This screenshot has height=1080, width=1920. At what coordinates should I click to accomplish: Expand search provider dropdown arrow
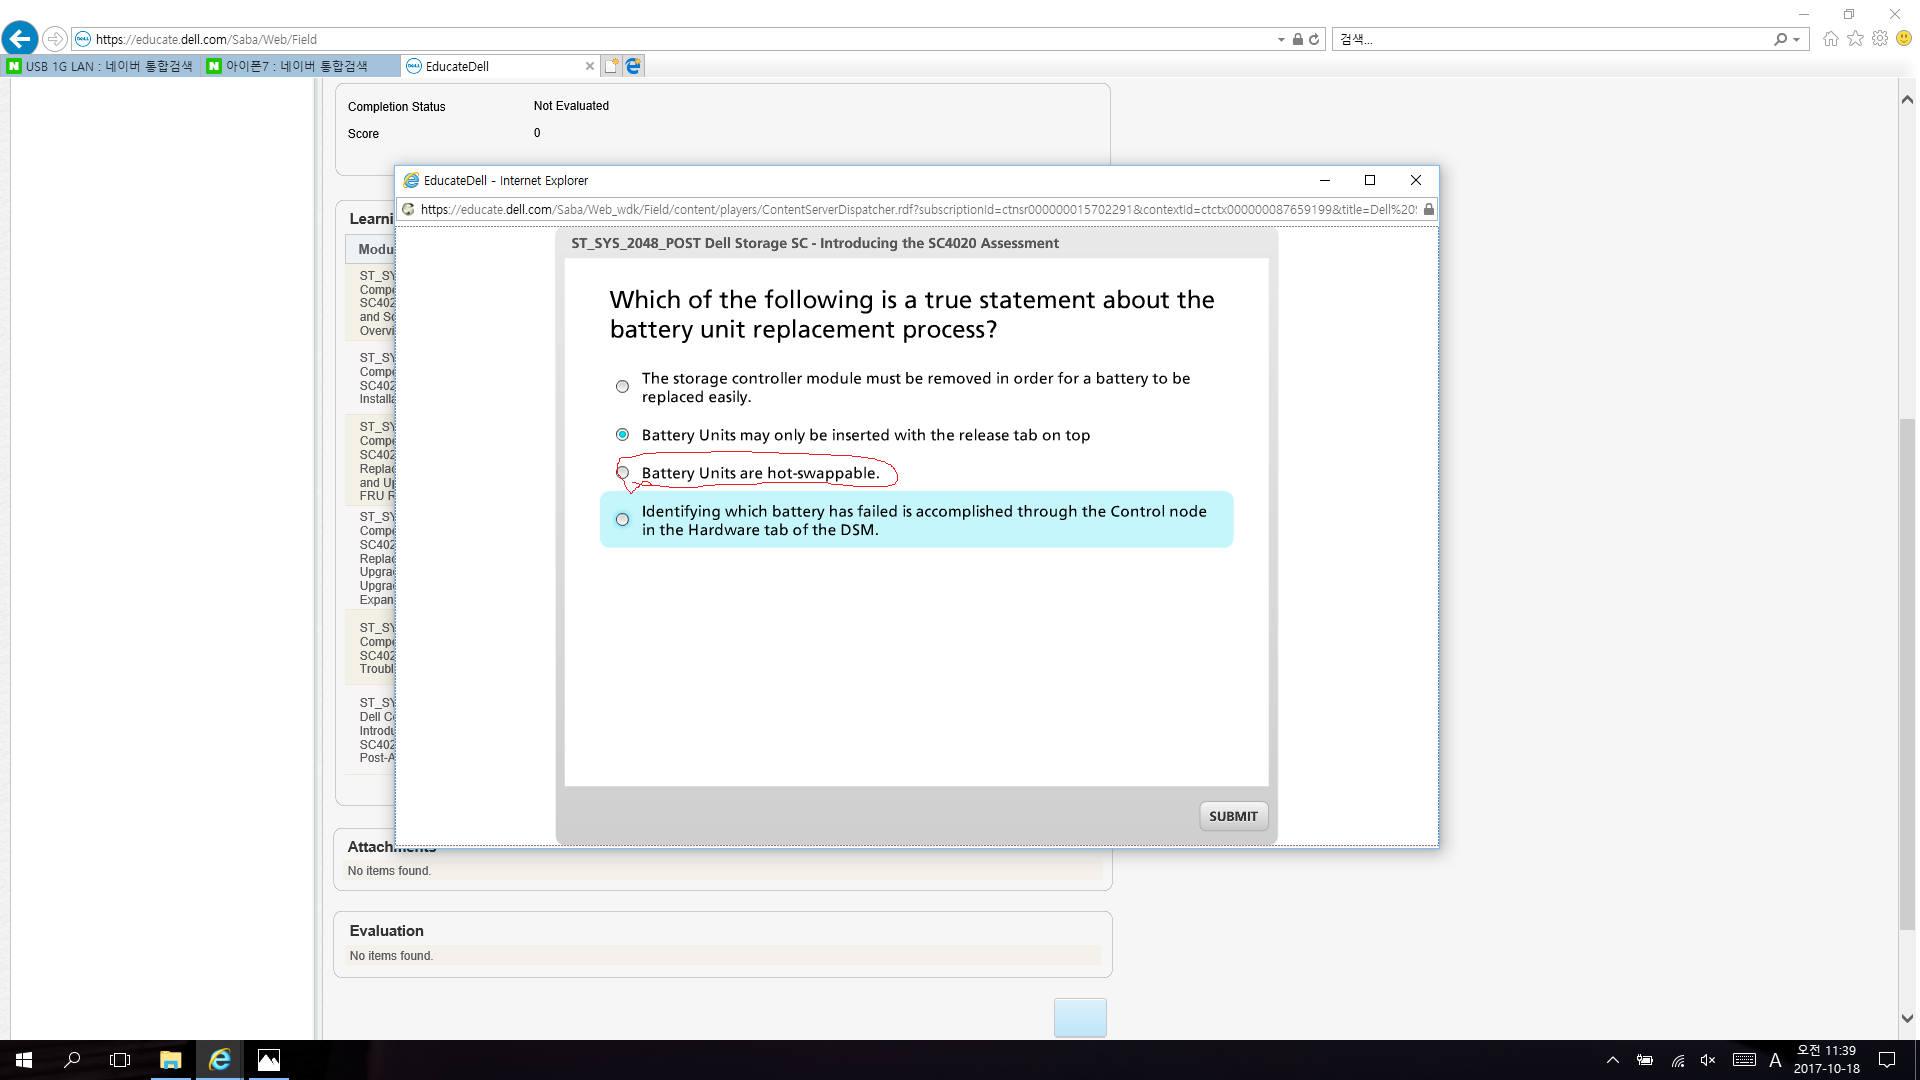coord(1797,39)
